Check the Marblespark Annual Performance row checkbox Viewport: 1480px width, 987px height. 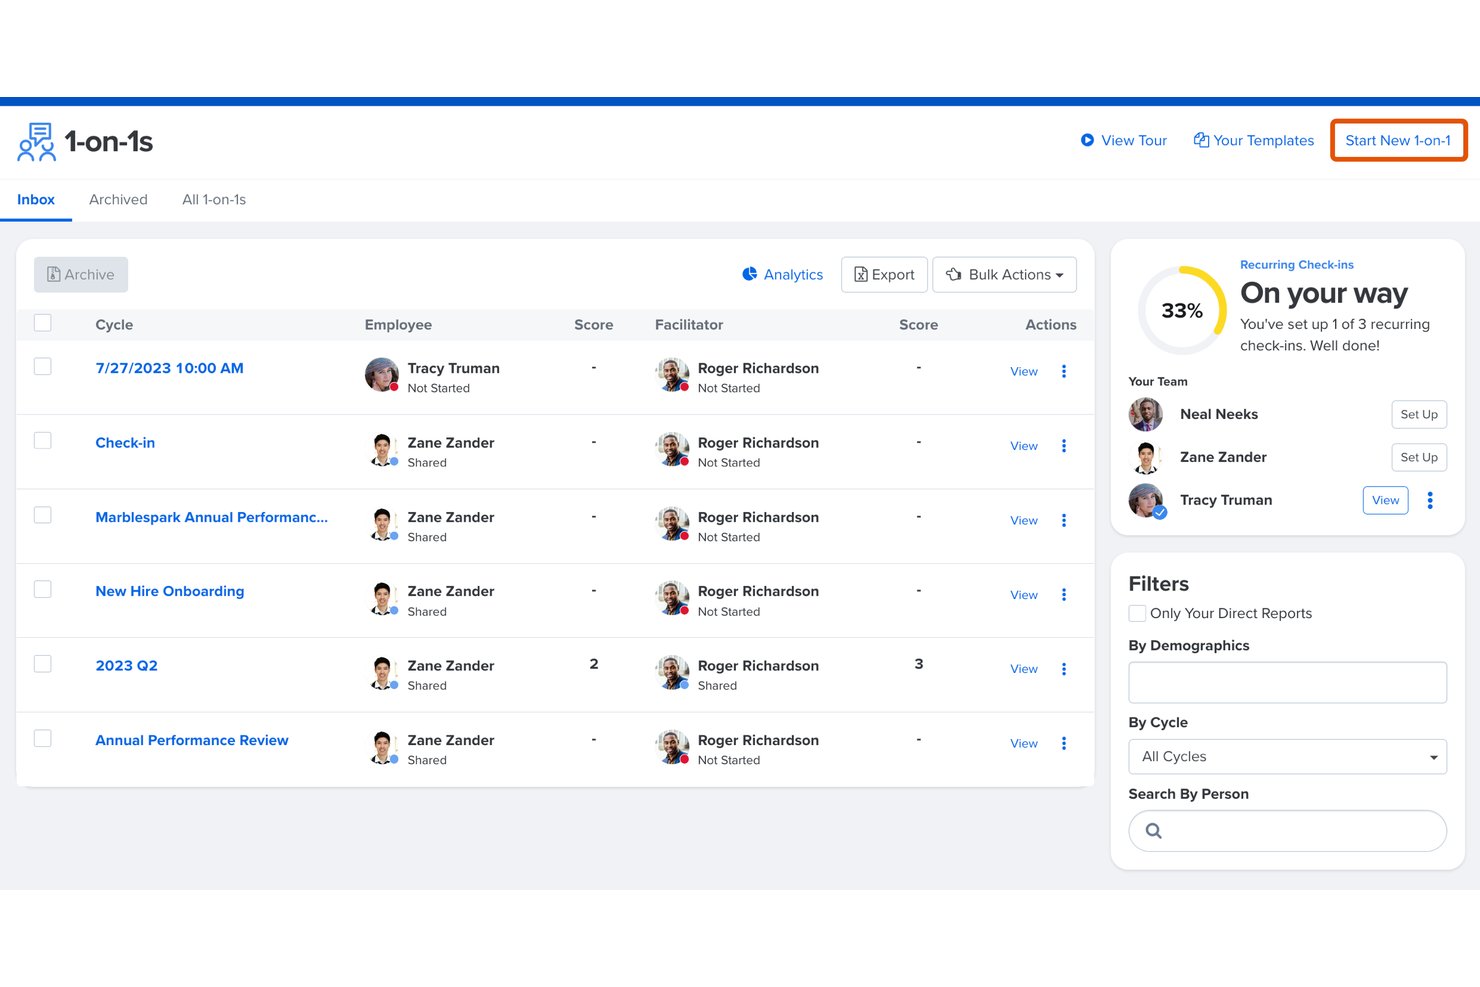pyautogui.click(x=43, y=514)
